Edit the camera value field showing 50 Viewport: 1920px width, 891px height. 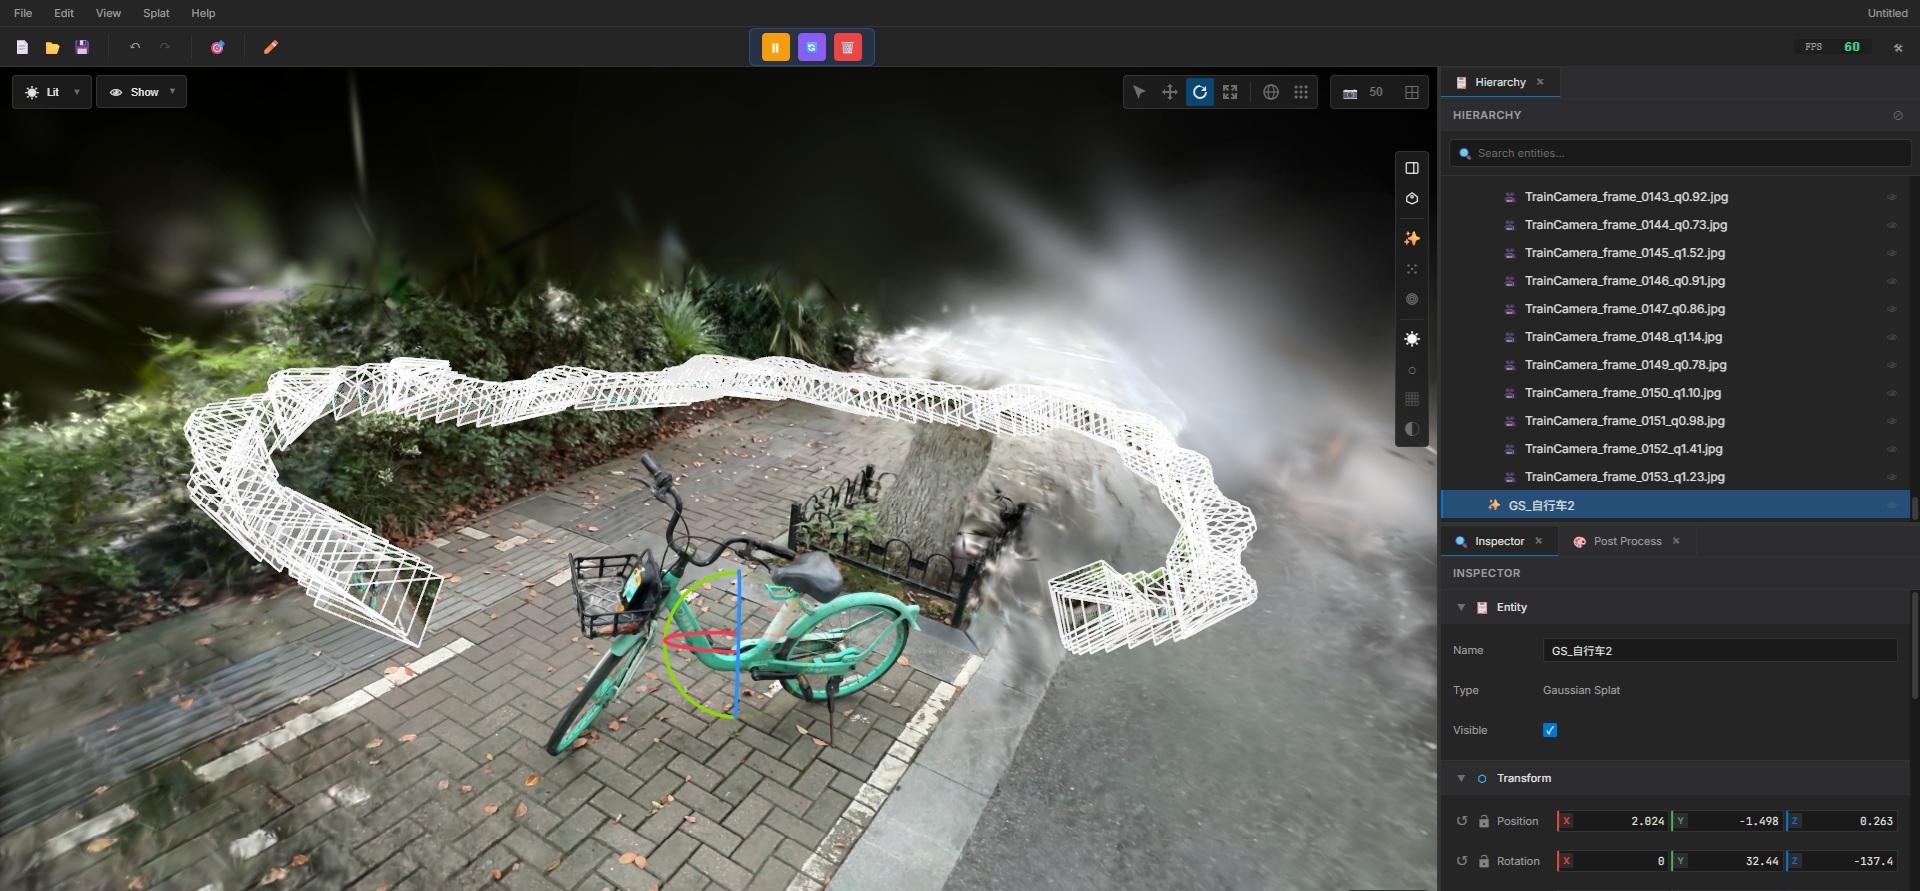tap(1376, 92)
